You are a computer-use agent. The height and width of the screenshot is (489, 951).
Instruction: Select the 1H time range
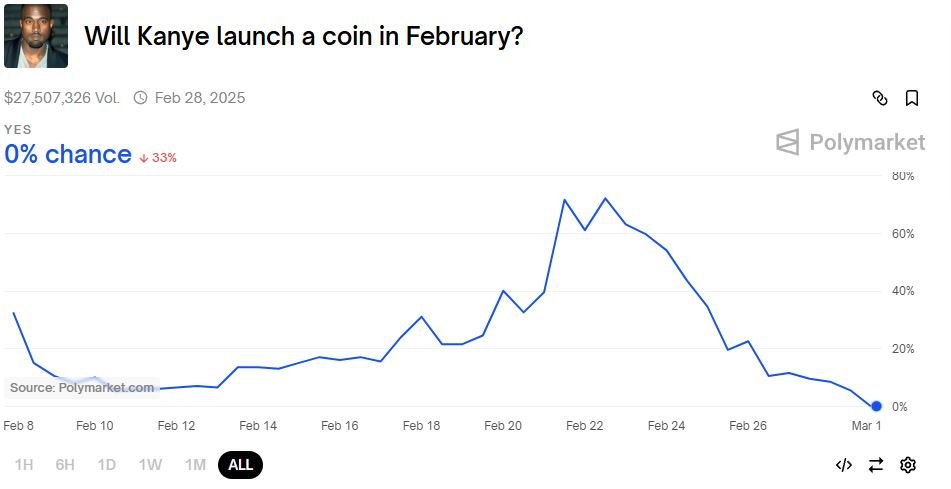pos(24,465)
